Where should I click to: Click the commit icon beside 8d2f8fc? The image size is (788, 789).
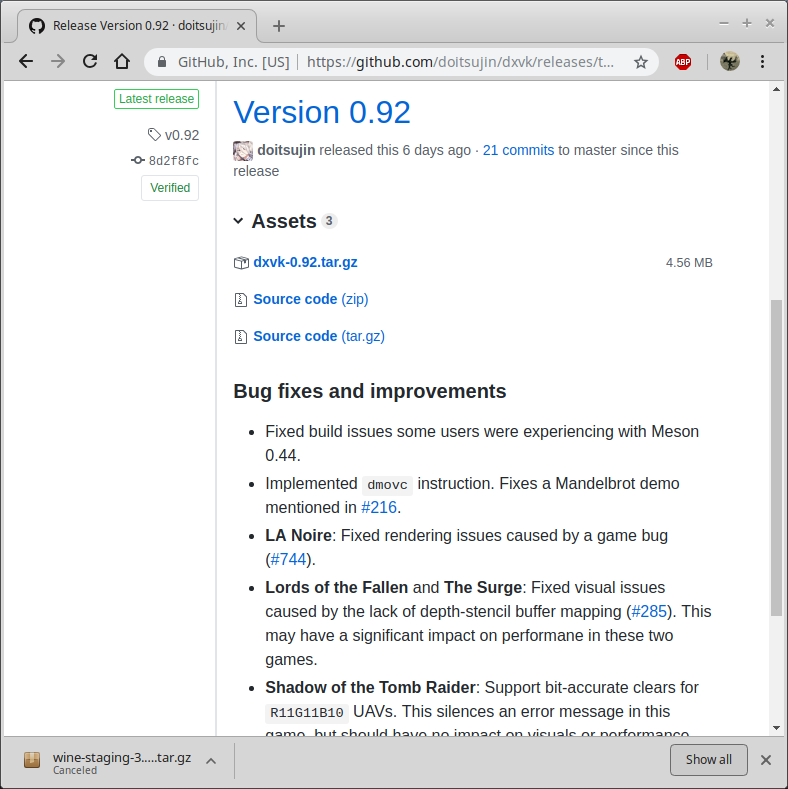coord(138,160)
